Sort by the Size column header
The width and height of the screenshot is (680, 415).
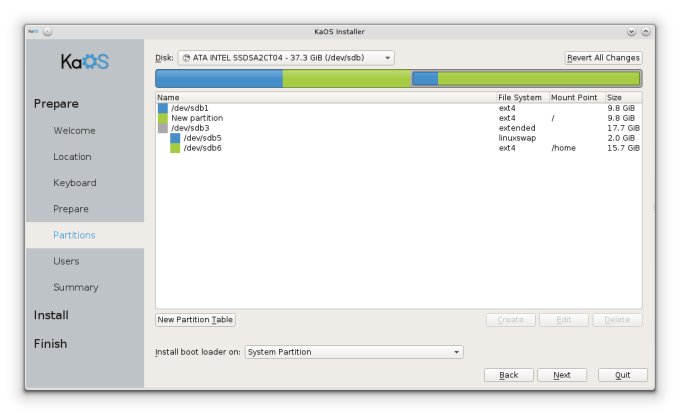(623, 98)
